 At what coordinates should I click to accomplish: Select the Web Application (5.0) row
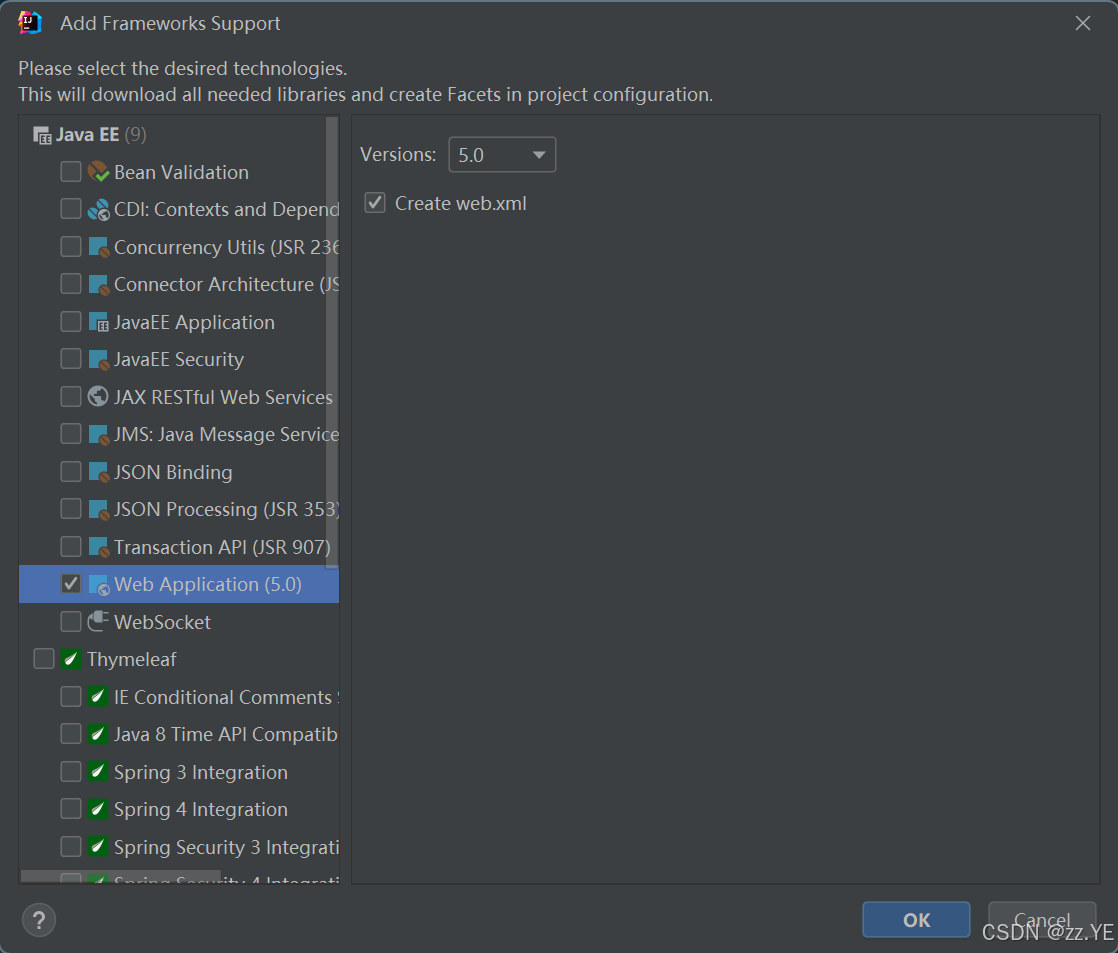coord(179,584)
